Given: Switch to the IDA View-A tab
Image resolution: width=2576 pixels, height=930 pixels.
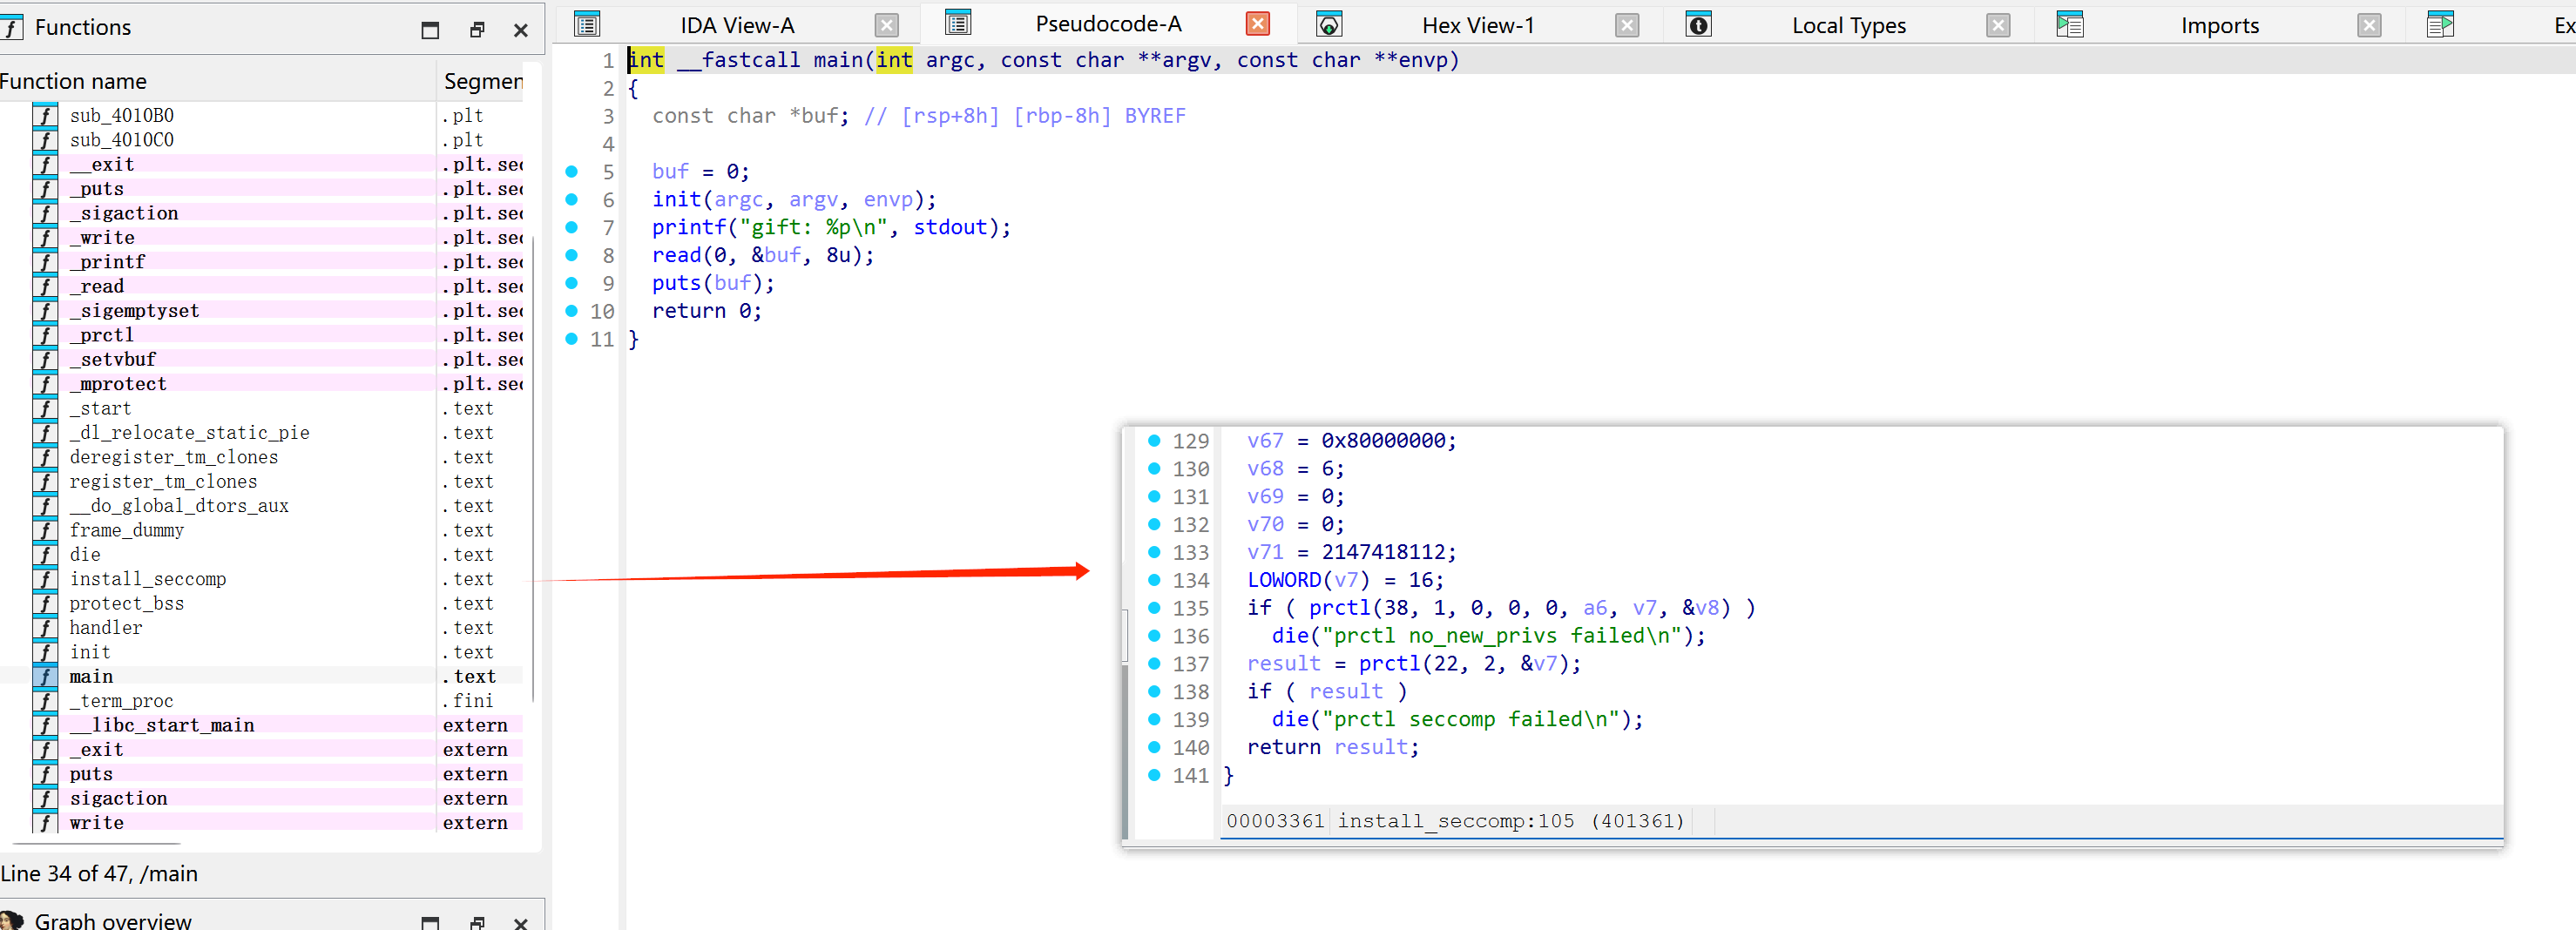Looking at the screenshot, I should click(x=737, y=25).
